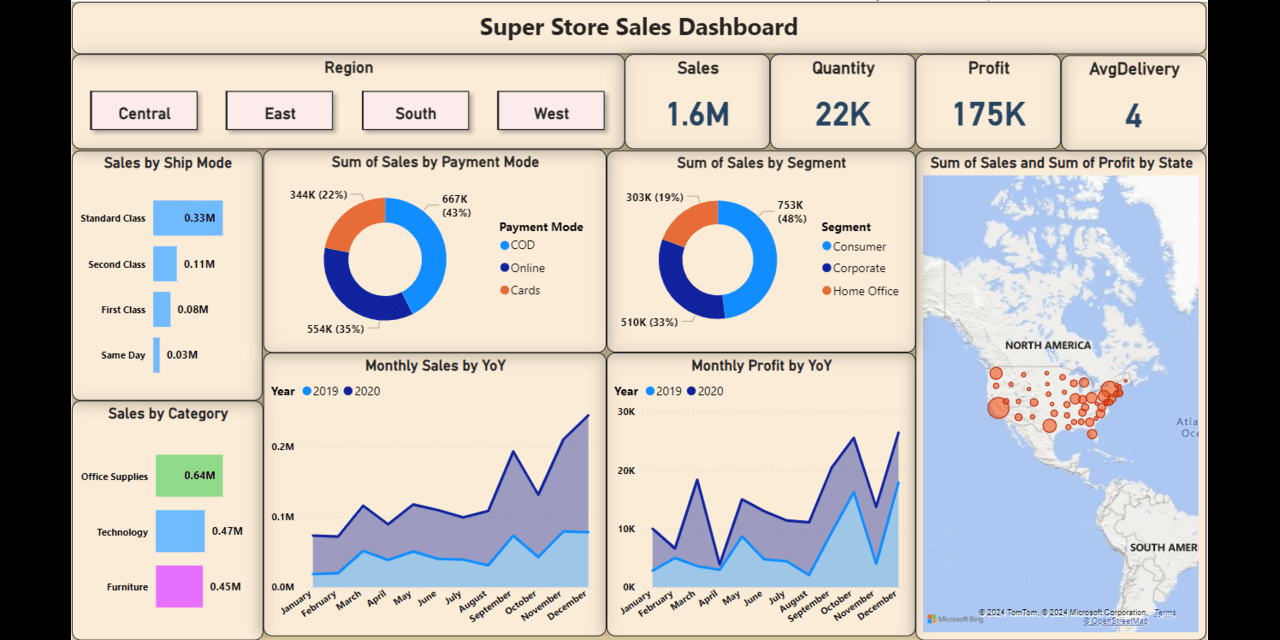The width and height of the screenshot is (1280, 640).
Task: Toggle the South region filter
Action: [416, 111]
